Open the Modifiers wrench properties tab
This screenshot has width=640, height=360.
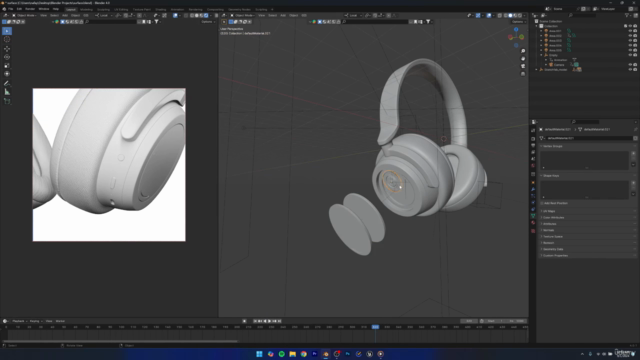(533, 189)
